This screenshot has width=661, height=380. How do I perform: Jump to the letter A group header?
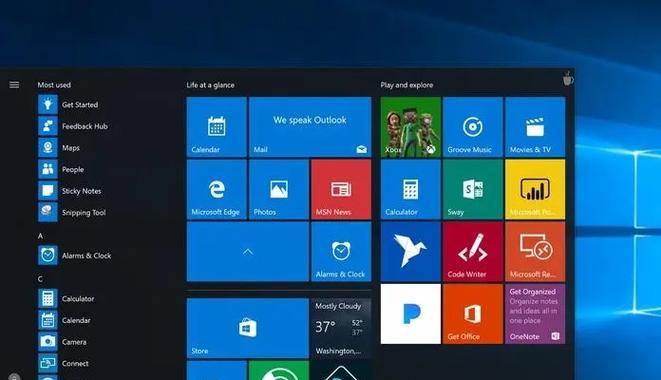point(40,236)
